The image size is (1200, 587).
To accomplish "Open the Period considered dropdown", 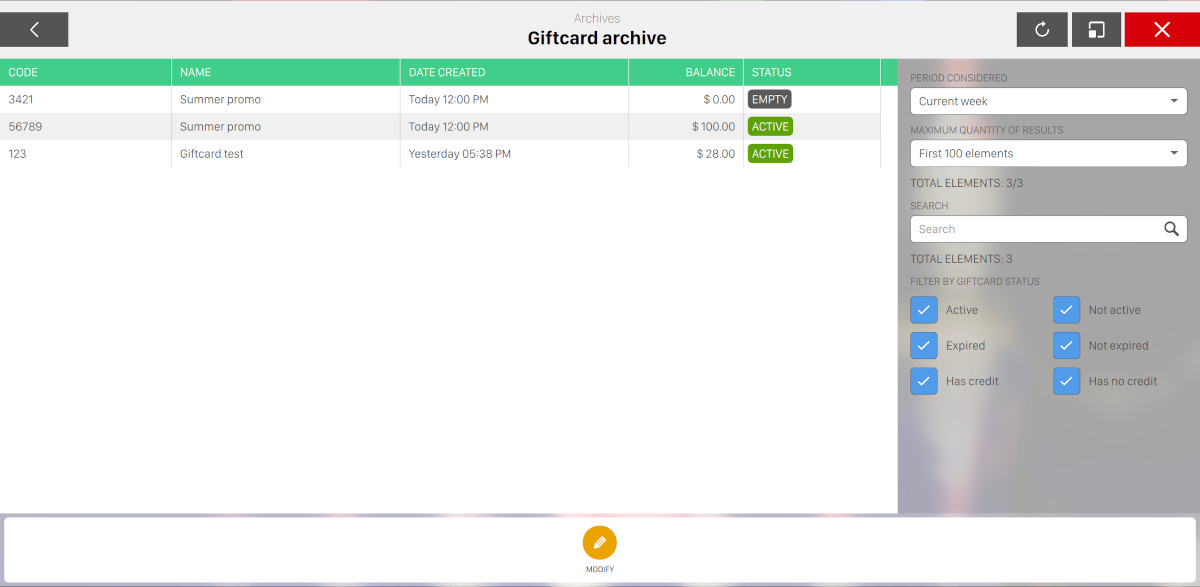I will point(1048,101).
